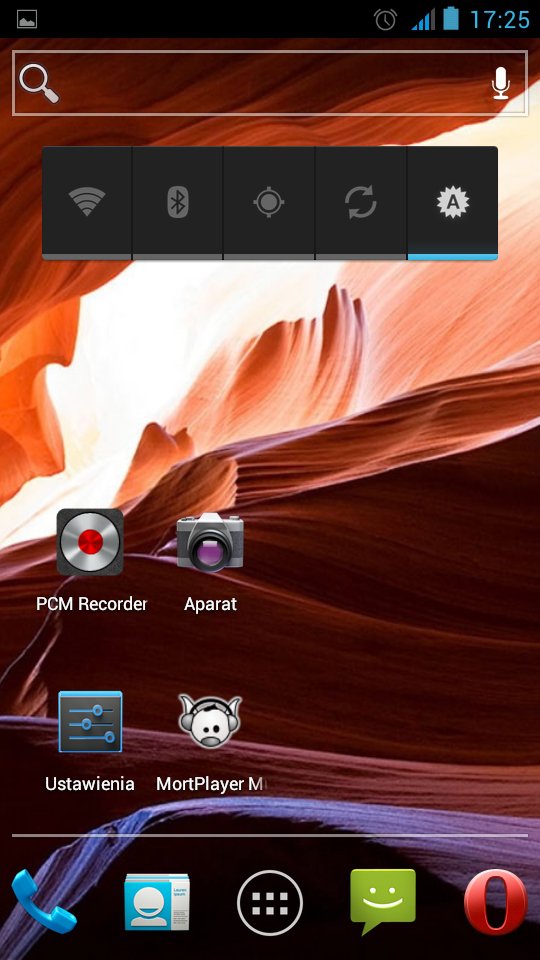This screenshot has height=960, width=540.
Task: Tap the voice search microphone
Action: click(501, 83)
